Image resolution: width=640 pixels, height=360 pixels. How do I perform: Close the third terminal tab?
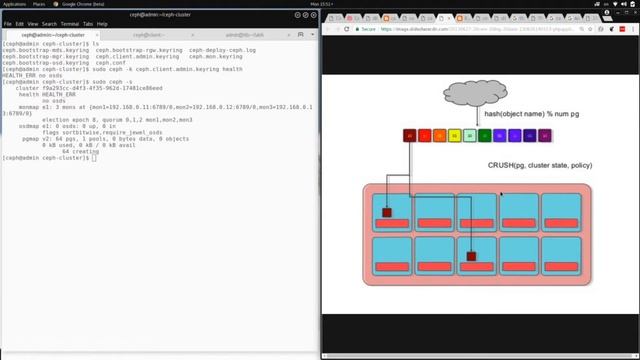click(x=289, y=35)
